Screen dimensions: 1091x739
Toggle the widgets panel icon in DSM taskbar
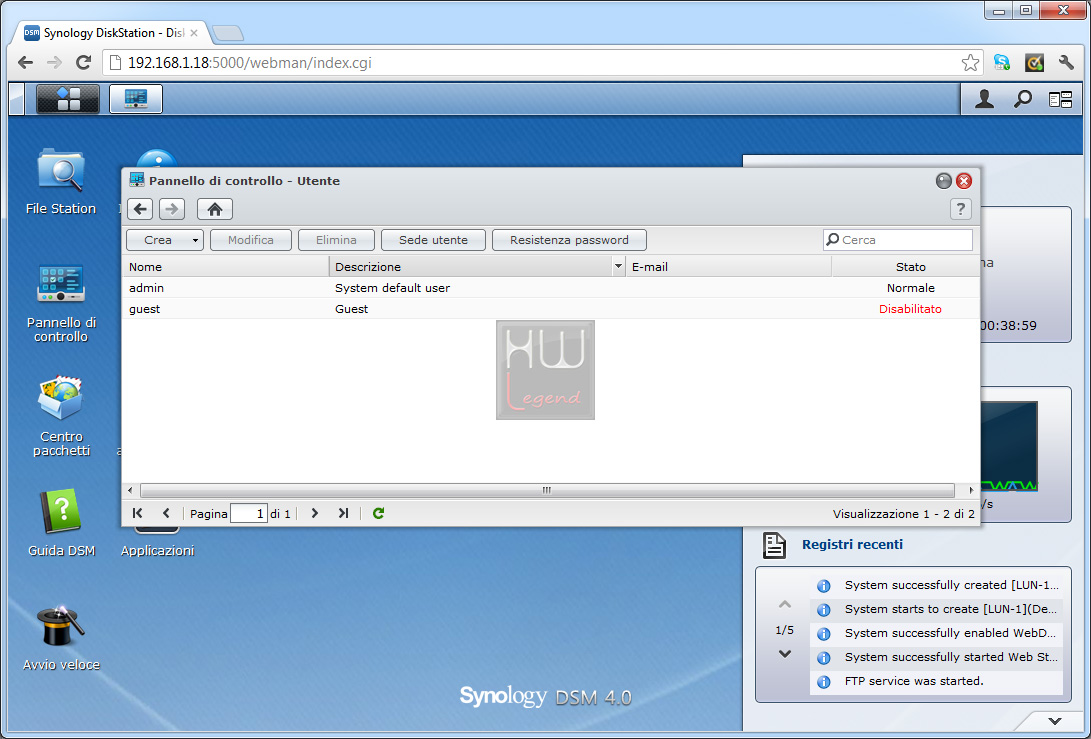coord(1060,100)
